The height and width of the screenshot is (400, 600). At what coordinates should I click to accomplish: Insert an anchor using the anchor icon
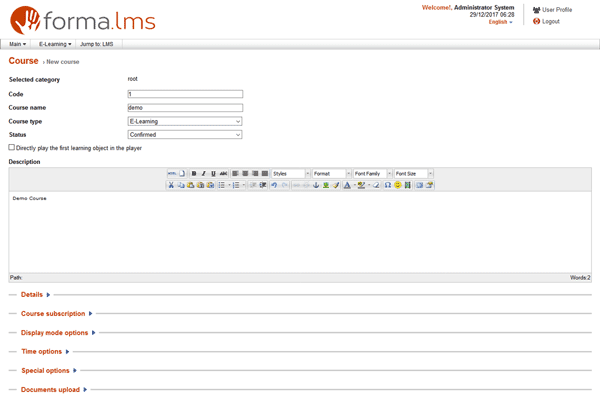point(316,185)
